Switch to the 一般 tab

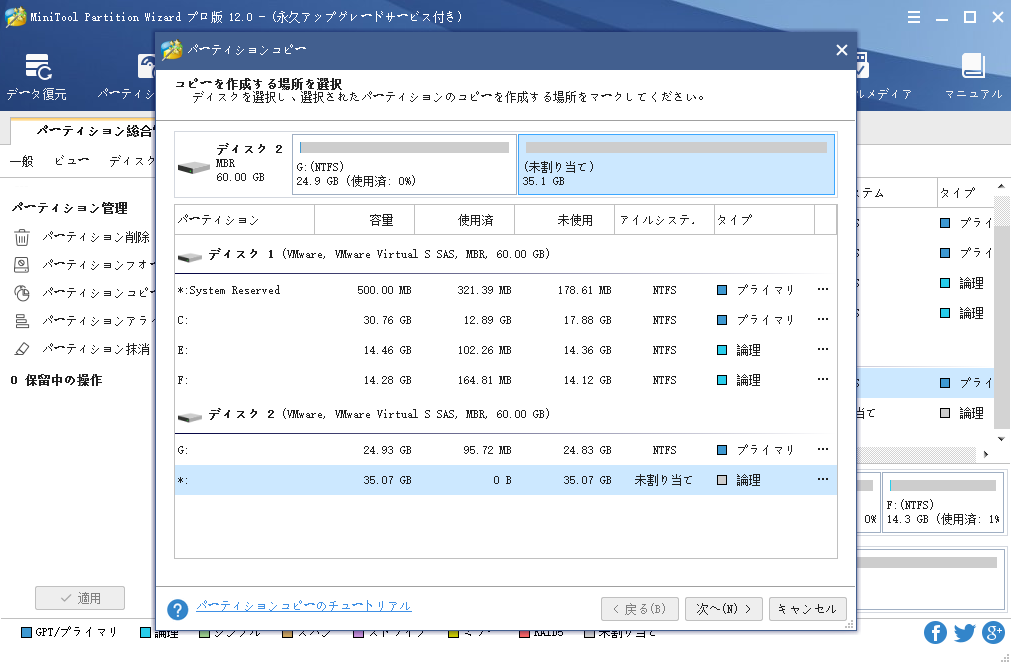click(20, 161)
